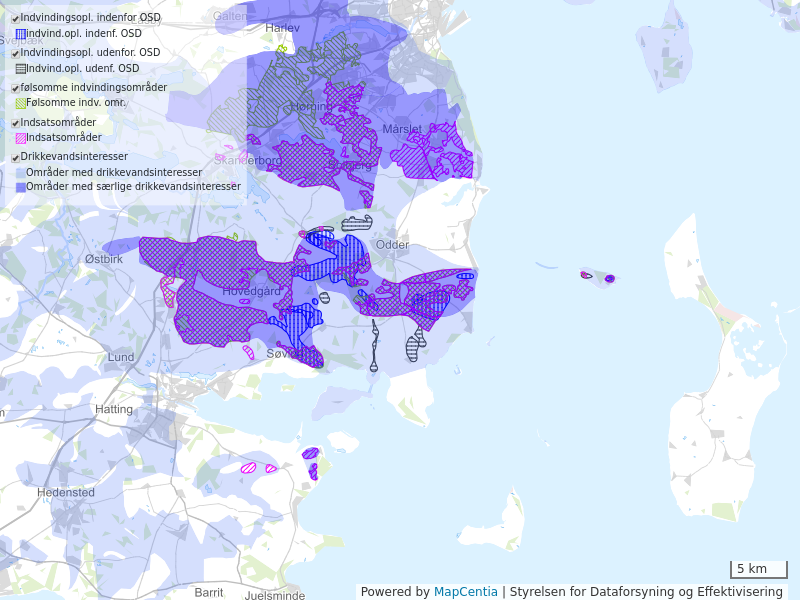This screenshot has width=800, height=600.
Task: Click the Hovedgård town label
Action: pyautogui.click(x=252, y=291)
